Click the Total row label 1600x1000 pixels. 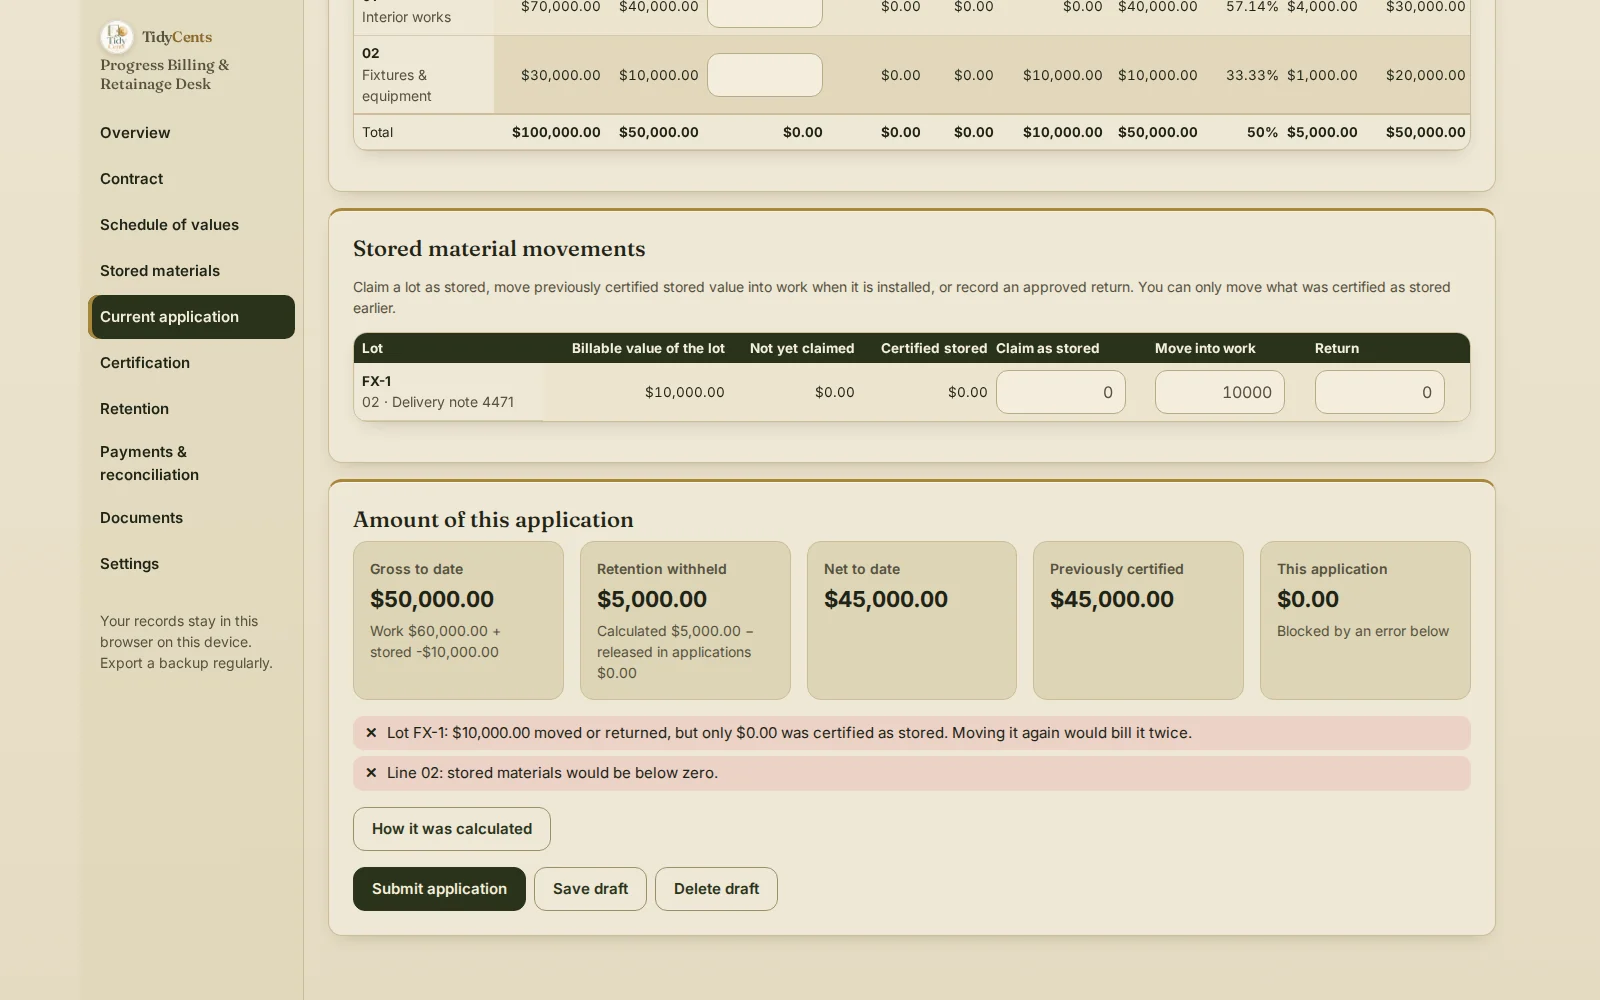(x=377, y=132)
